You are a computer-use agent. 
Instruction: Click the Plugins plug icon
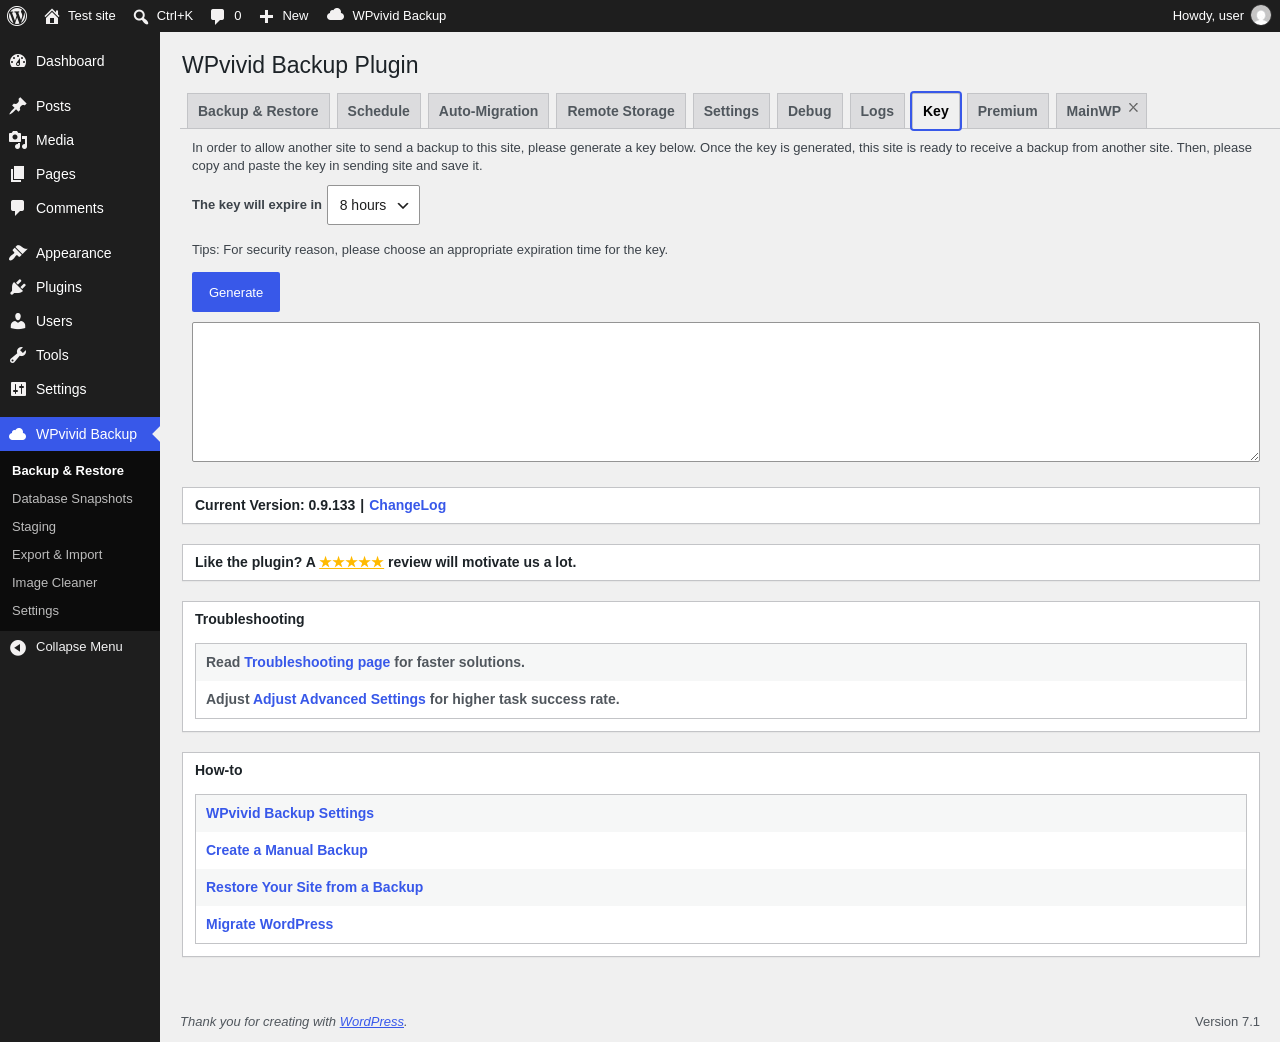click(x=18, y=287)
